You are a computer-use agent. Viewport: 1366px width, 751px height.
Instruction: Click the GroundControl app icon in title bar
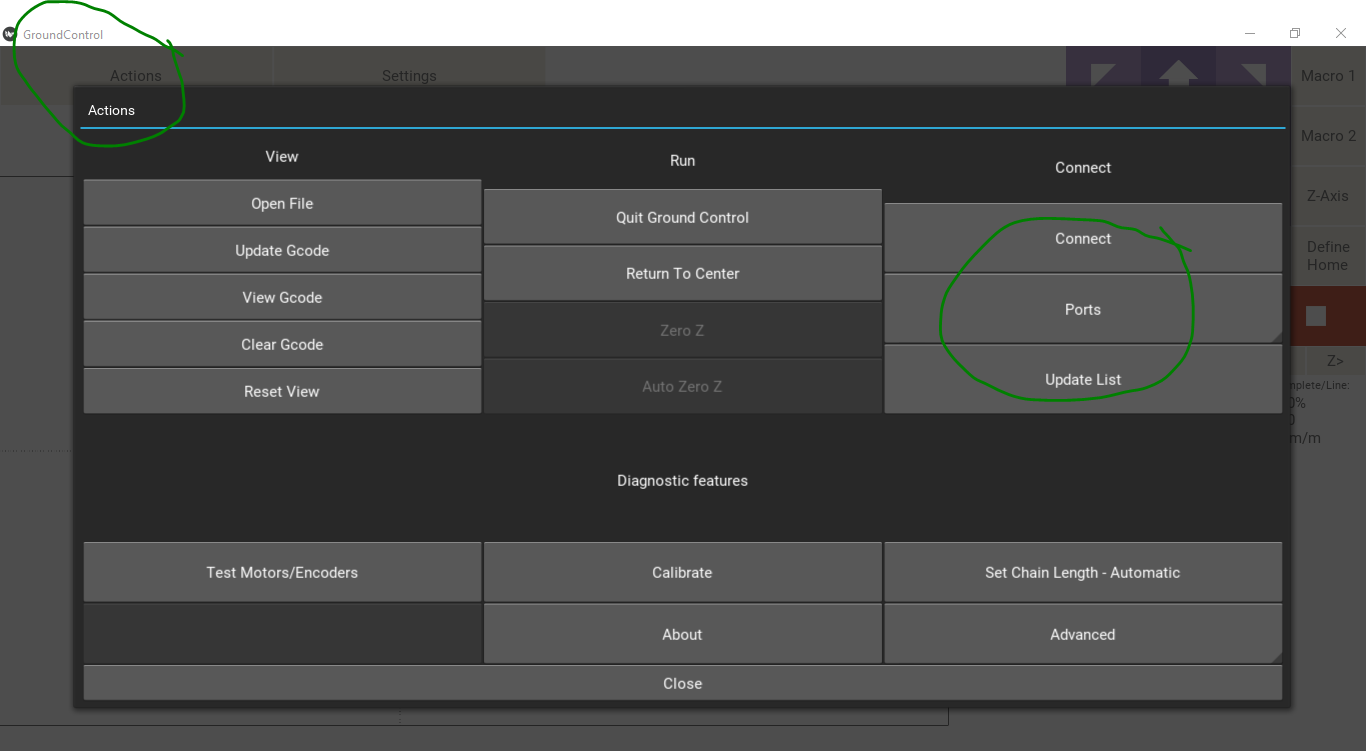click(x=10, y=34)
